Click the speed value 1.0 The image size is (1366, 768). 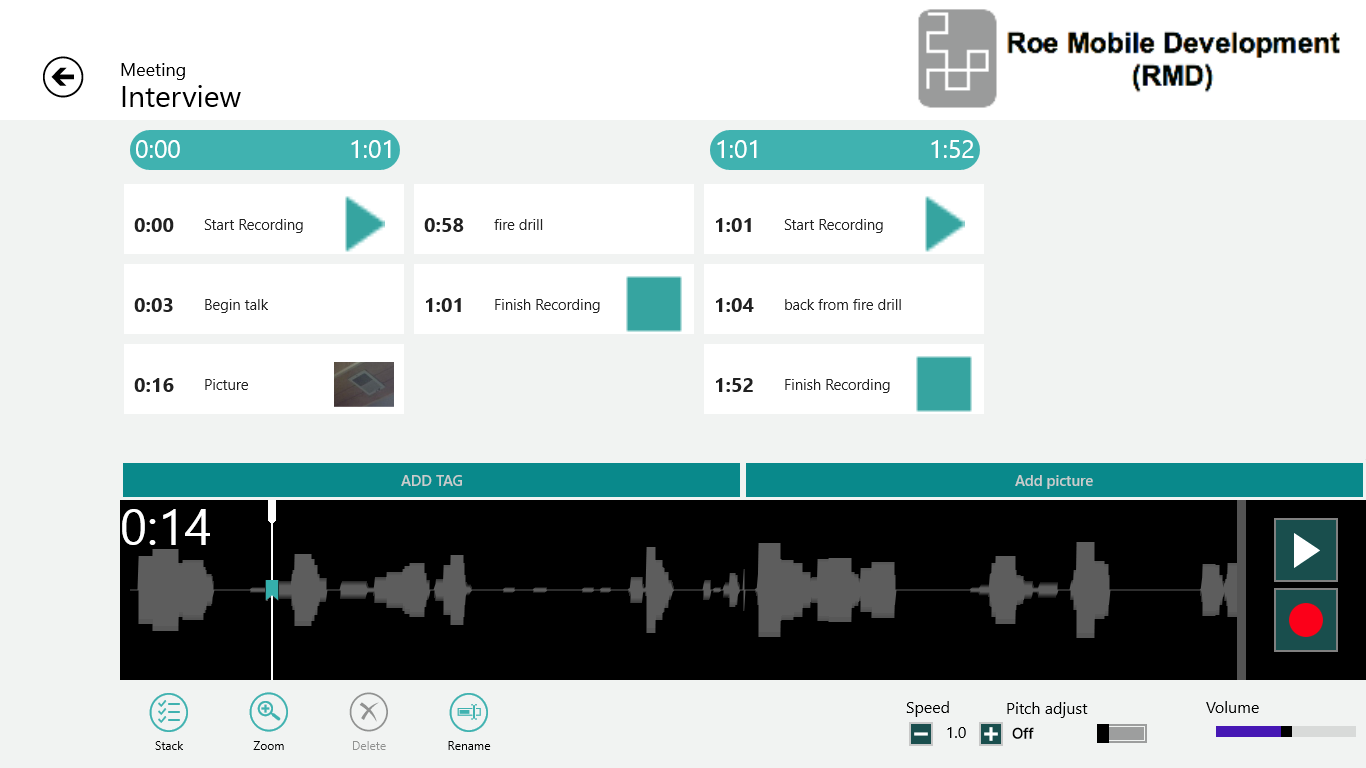pyautogui.click(x=956, y=733)
